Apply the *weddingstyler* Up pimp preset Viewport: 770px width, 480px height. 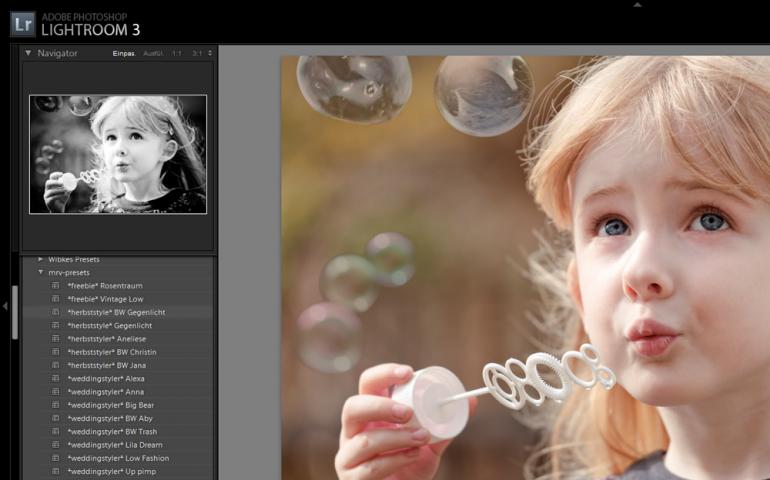(112, 471)
